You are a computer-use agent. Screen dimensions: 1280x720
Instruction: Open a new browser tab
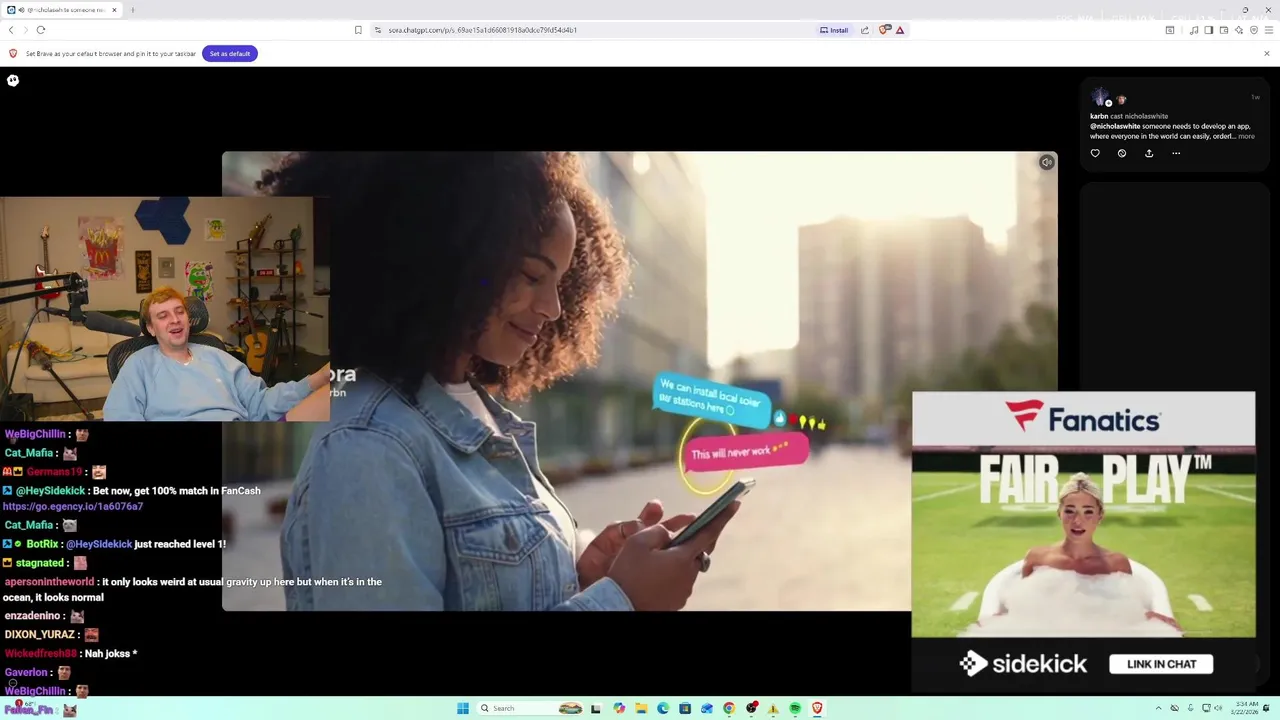pyautogui.click(x=132, y=10)
